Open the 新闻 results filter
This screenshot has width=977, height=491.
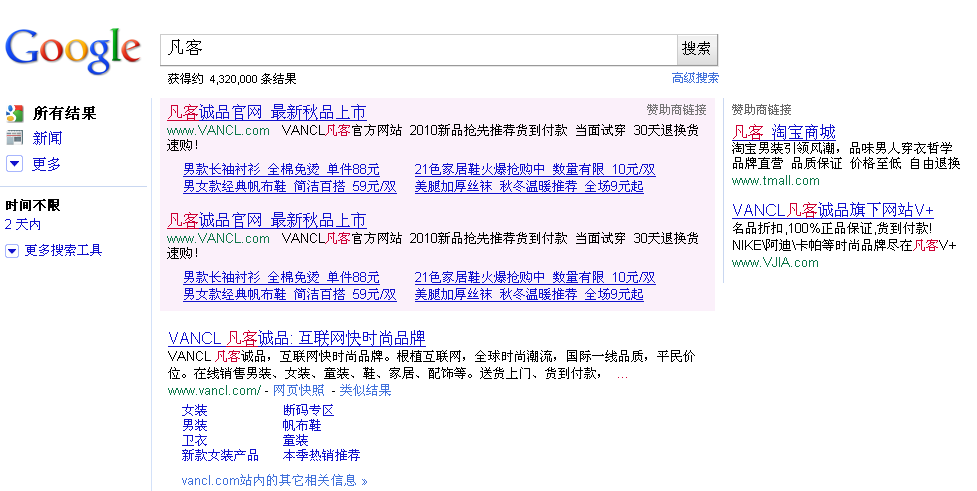pos(47,138)
